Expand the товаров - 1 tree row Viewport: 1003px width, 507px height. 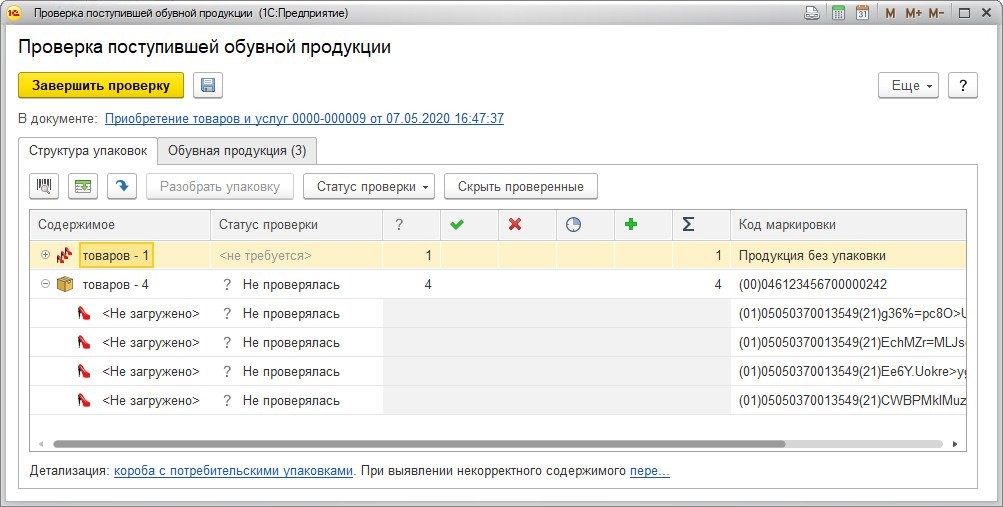45,254
